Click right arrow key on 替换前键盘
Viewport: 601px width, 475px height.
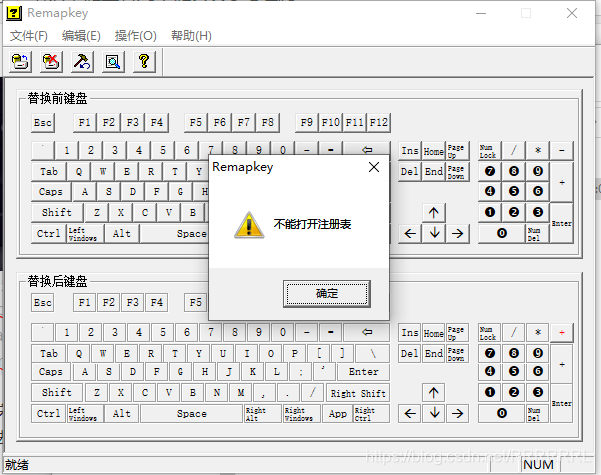458,233
